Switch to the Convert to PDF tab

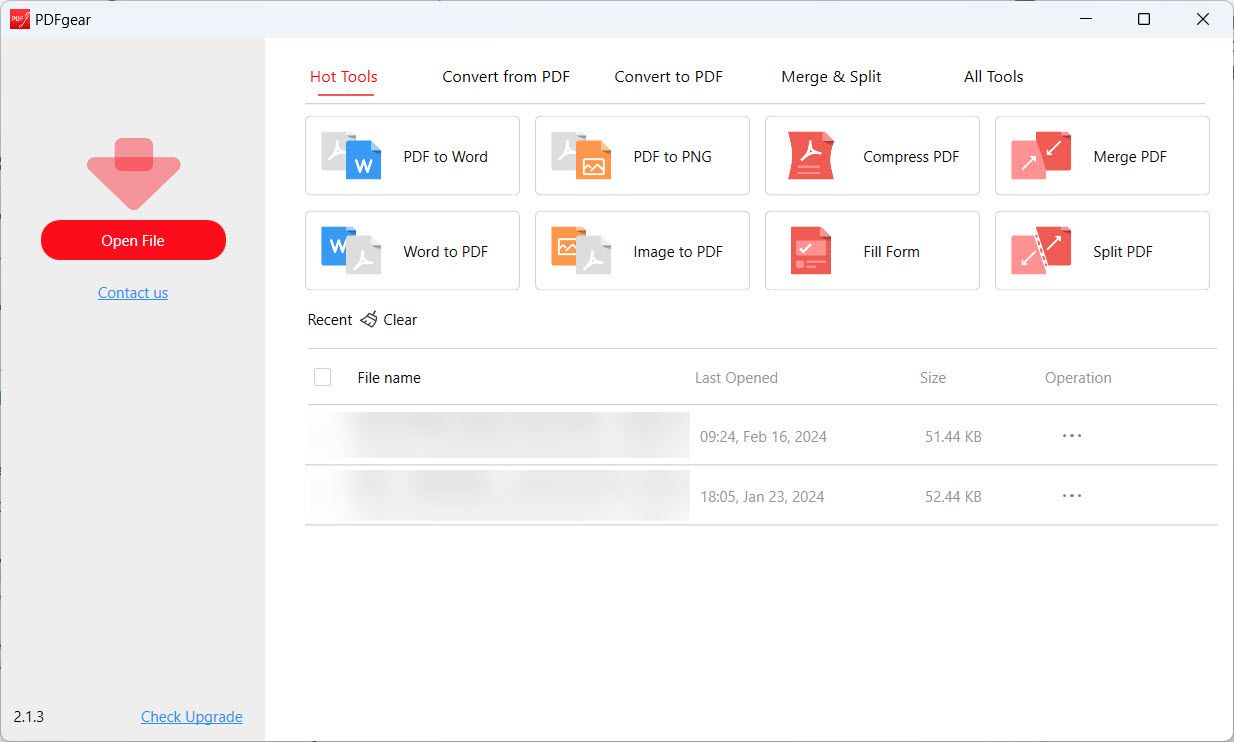tap(668, 76)
